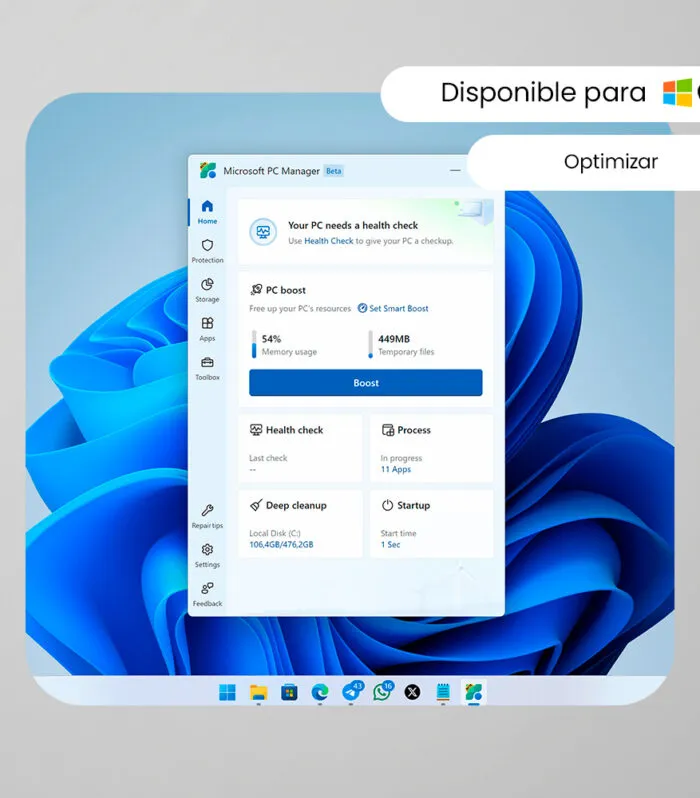Open the Toolbox section
700x798 pixels.
tap(207, 368)
